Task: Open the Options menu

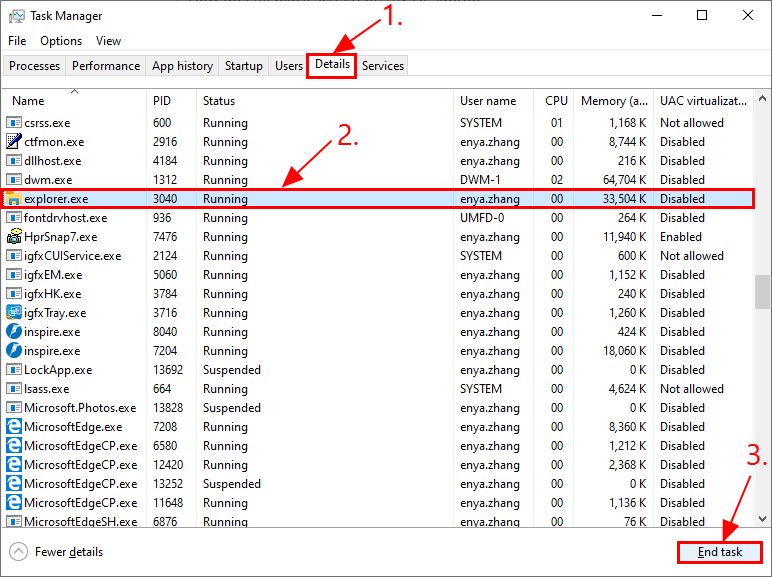Action: [61, 41]
